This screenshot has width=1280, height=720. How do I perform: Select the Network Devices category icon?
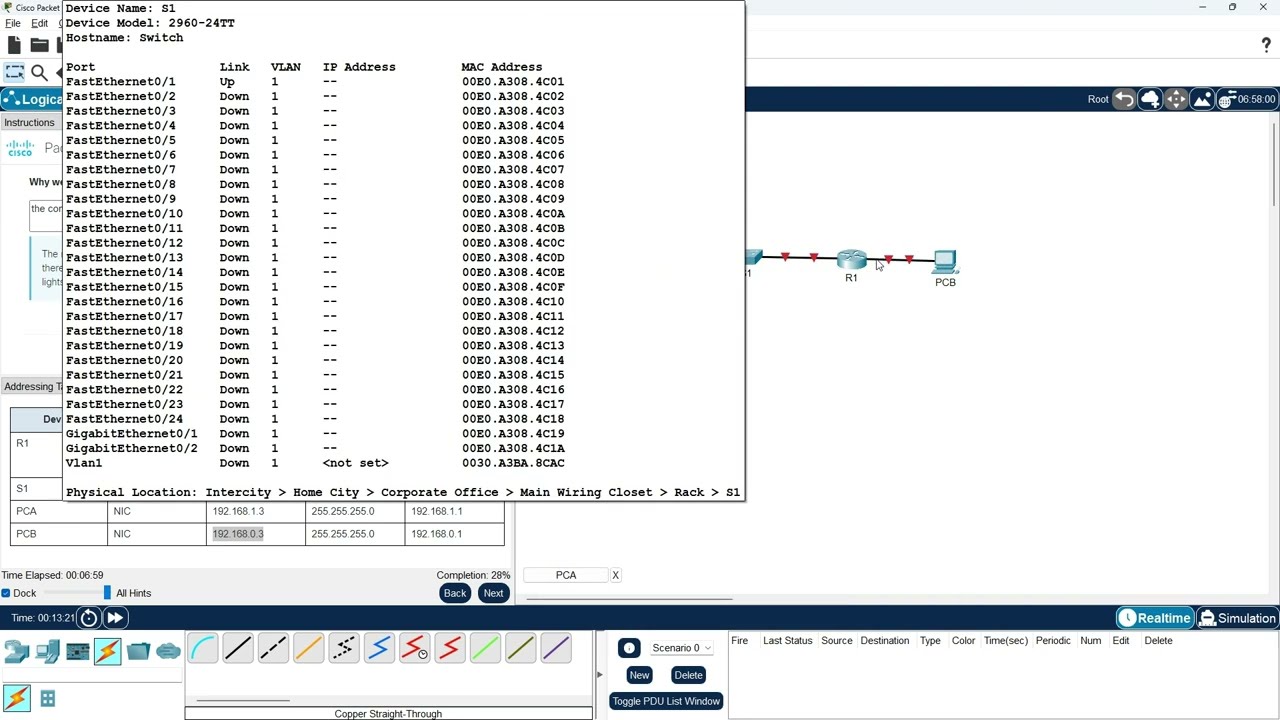click(x=17, y=652)
